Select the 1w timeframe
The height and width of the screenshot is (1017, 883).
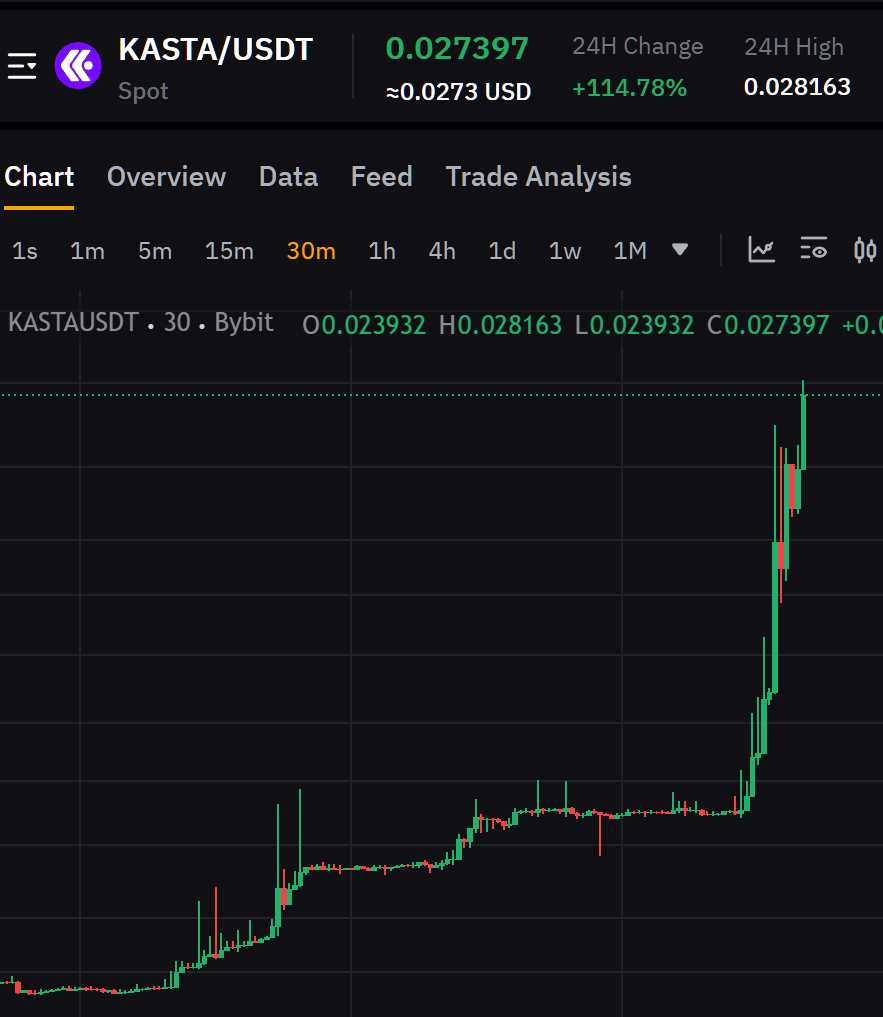[x=565, y=251]
